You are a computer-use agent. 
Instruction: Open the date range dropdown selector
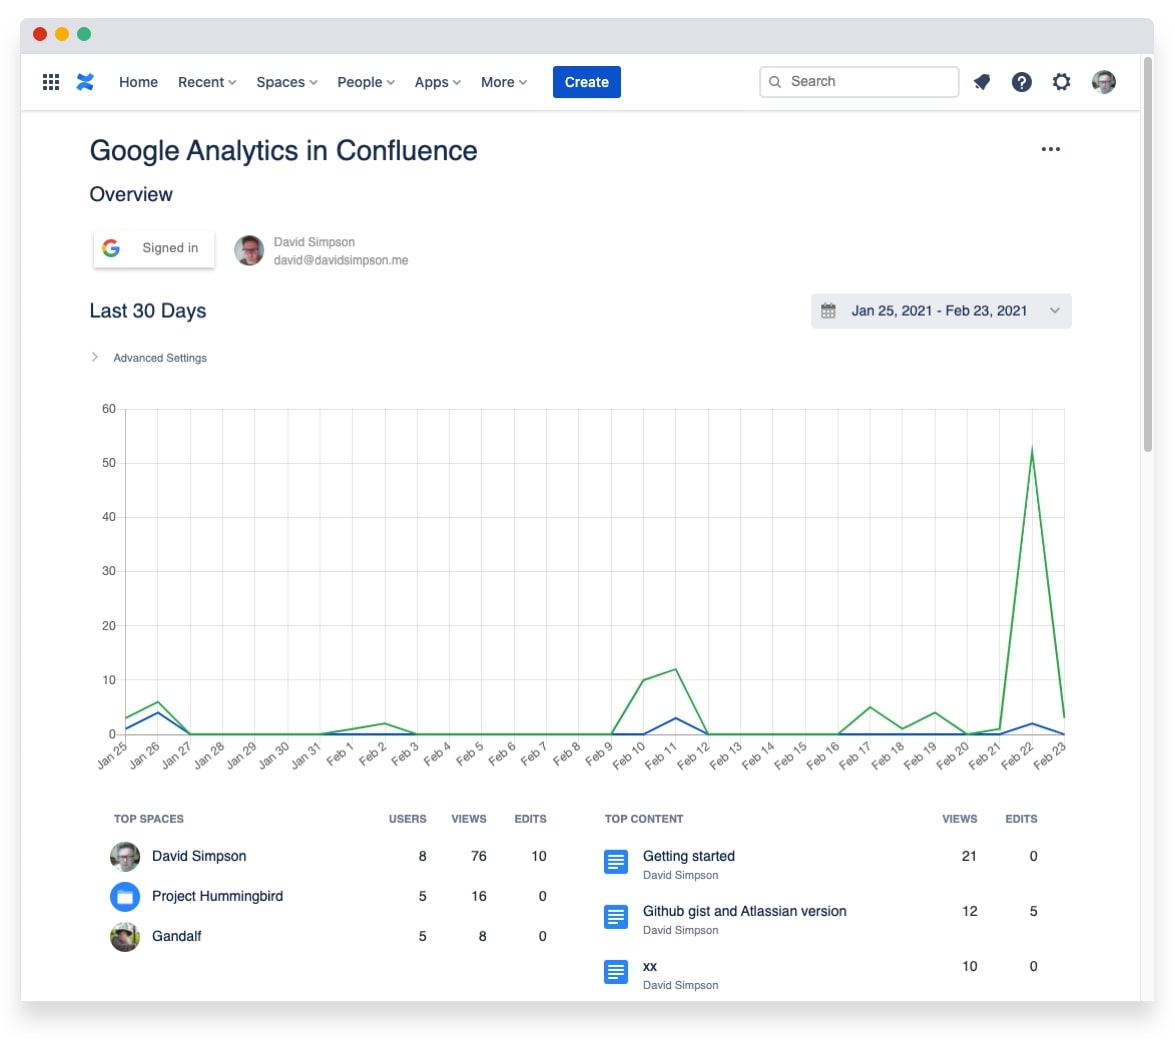tap(941, 311)
